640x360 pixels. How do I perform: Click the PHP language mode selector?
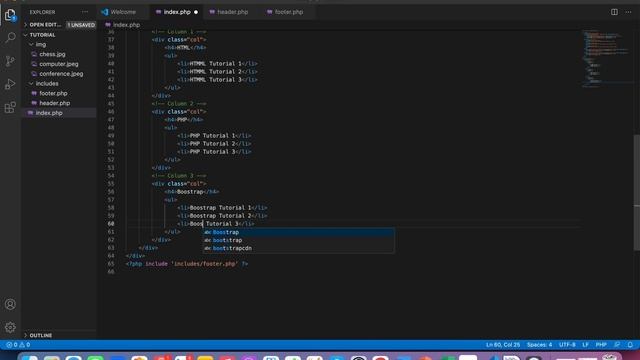(601, 345)
